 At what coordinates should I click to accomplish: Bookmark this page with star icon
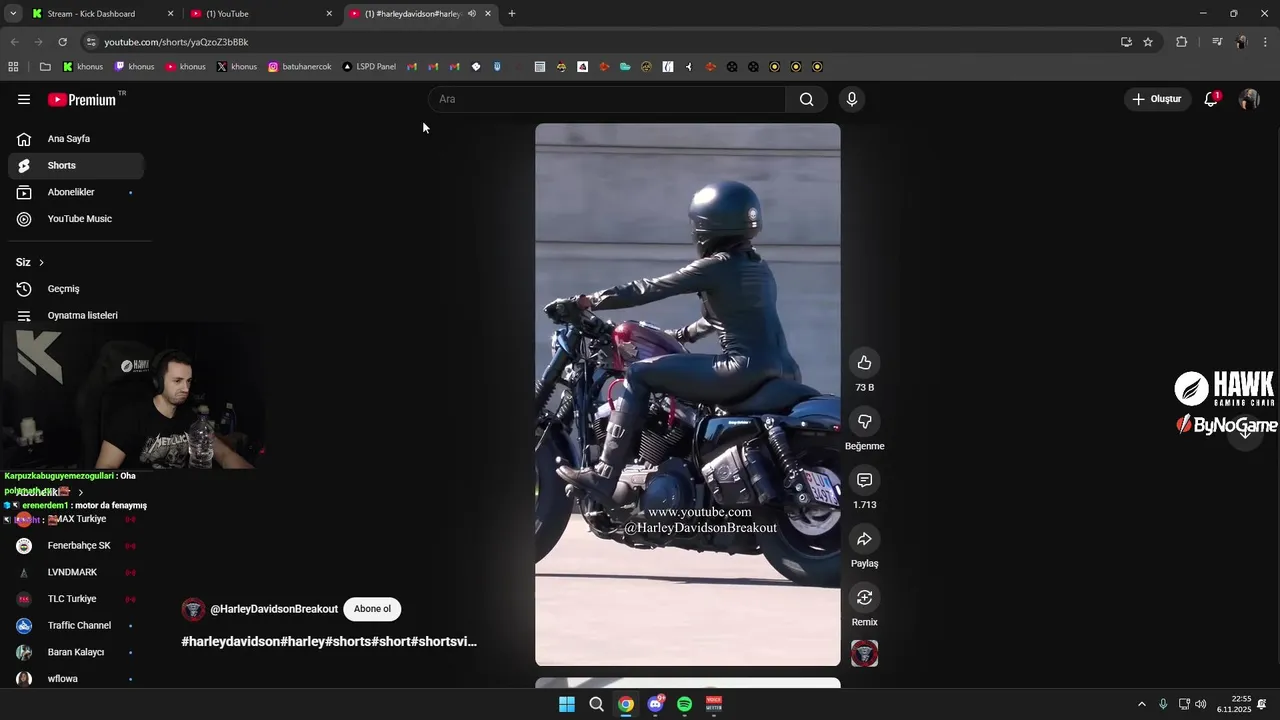1148,42
